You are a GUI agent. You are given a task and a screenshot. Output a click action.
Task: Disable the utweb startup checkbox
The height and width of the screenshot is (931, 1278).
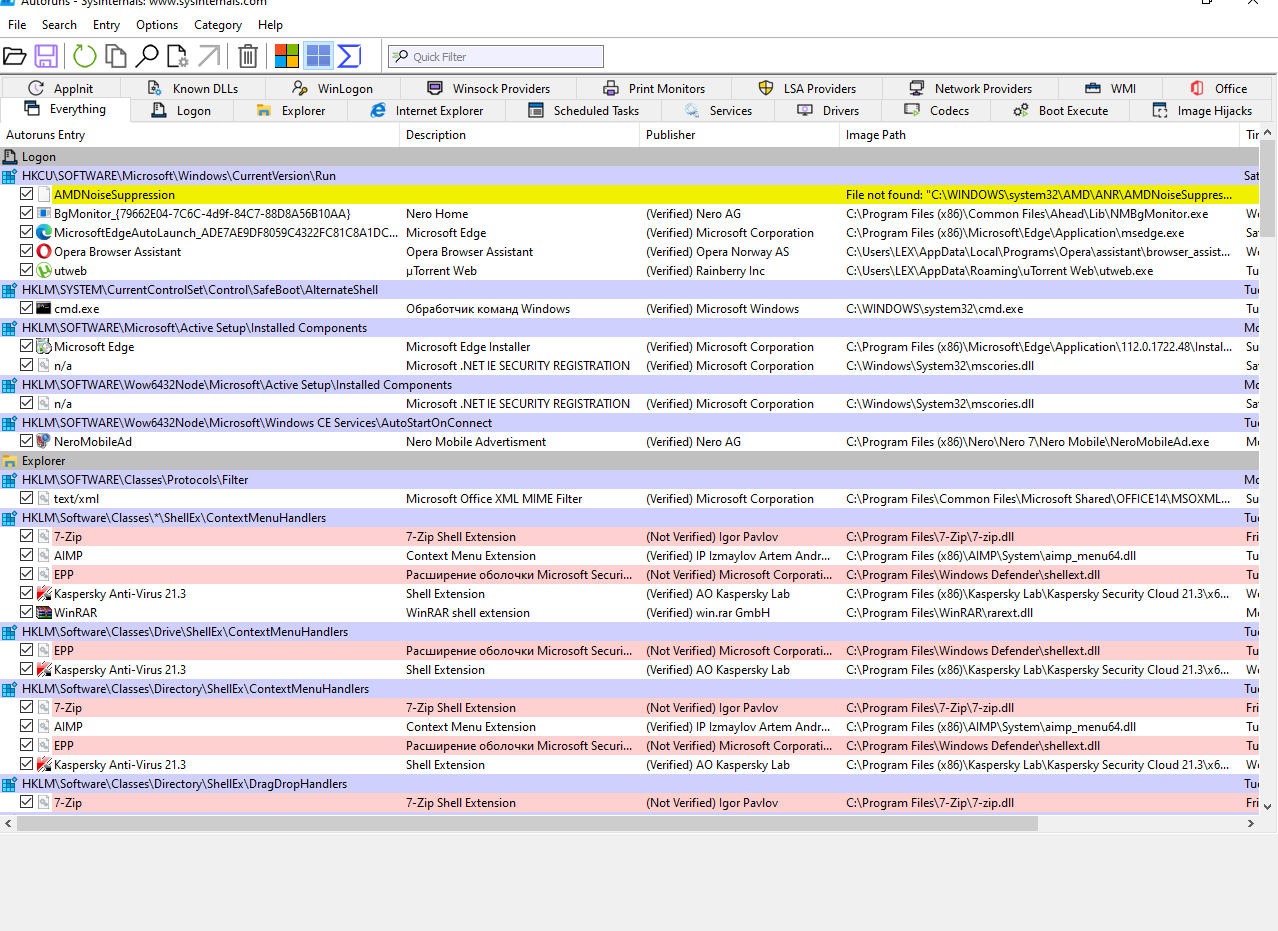click(x=27, y=271)
